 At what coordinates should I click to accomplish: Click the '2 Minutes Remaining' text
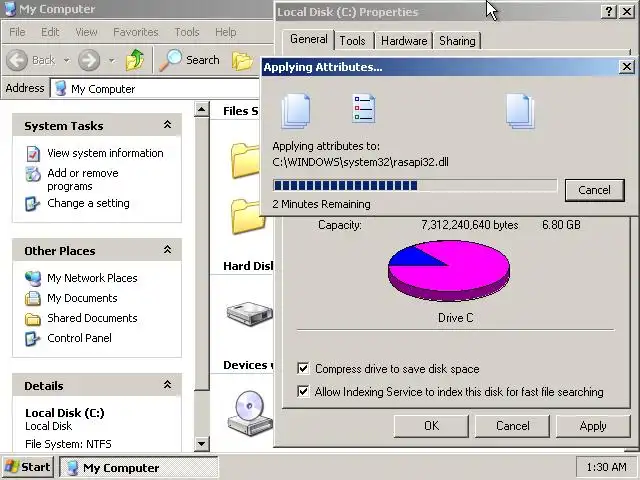coord(321,204)
